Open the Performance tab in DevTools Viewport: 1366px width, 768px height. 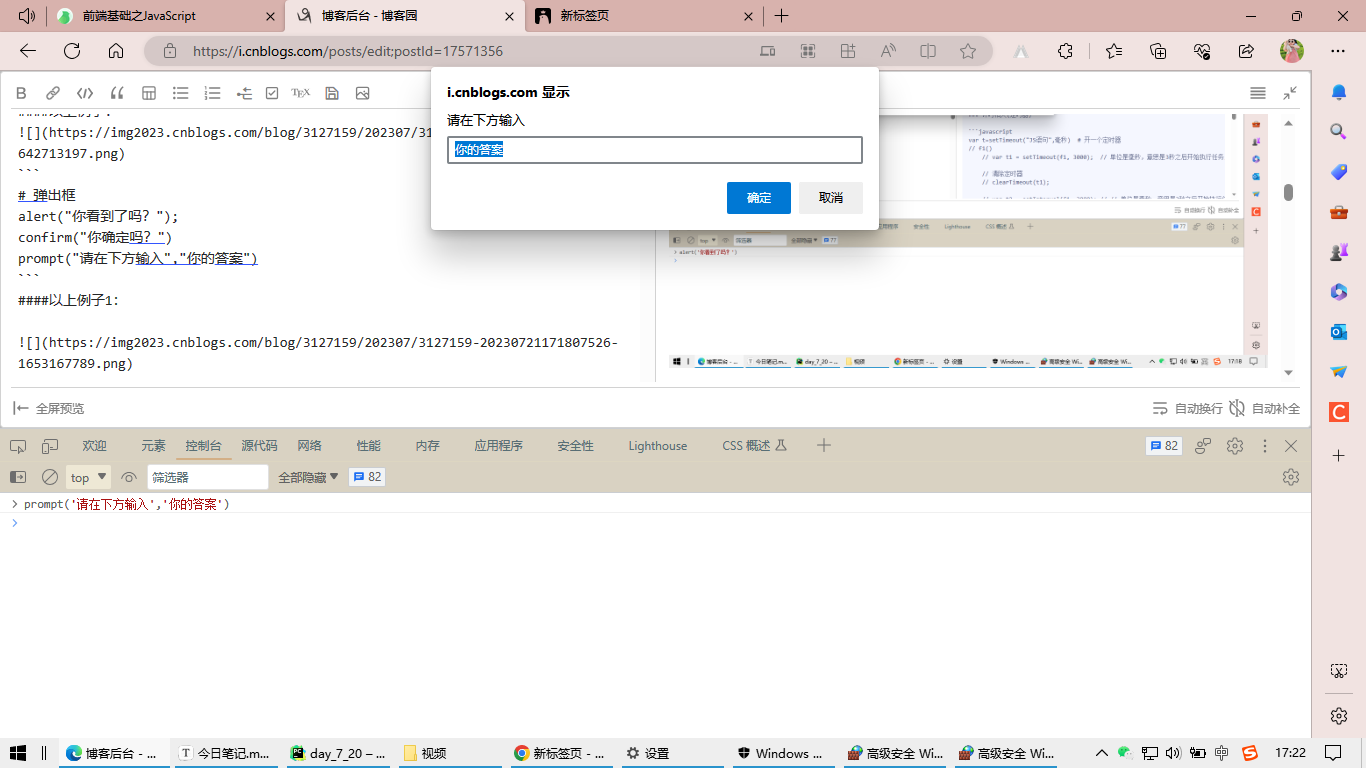click(x=369, y=446)
